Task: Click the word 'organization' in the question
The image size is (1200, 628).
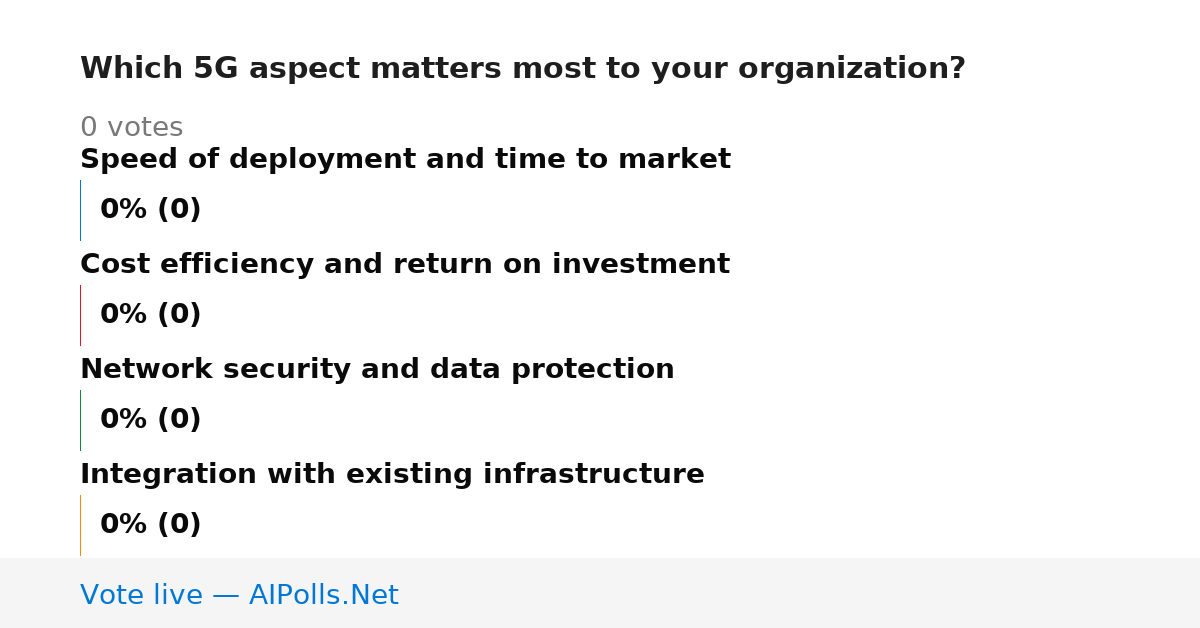Action: tap(799, 70)
